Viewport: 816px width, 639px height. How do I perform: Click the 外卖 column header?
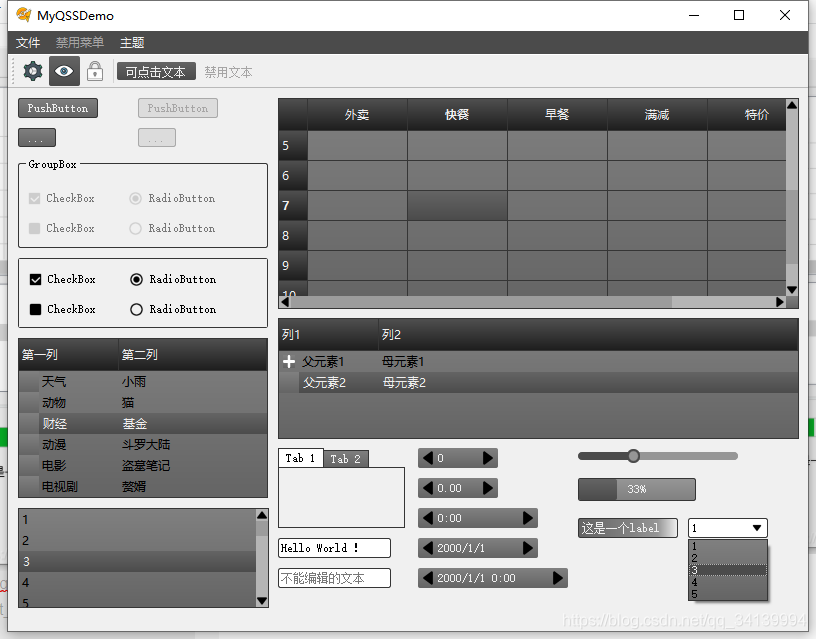click(357, 114)
